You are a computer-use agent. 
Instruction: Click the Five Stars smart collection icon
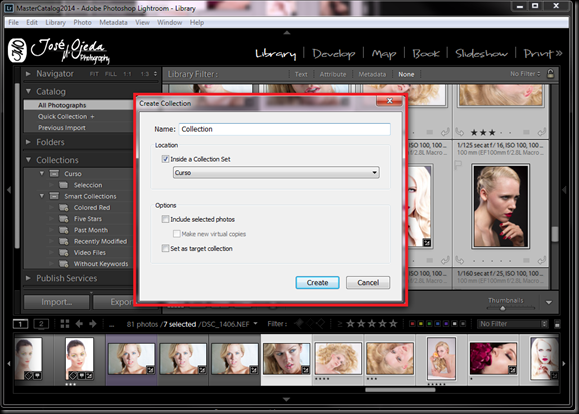[64, 219]
